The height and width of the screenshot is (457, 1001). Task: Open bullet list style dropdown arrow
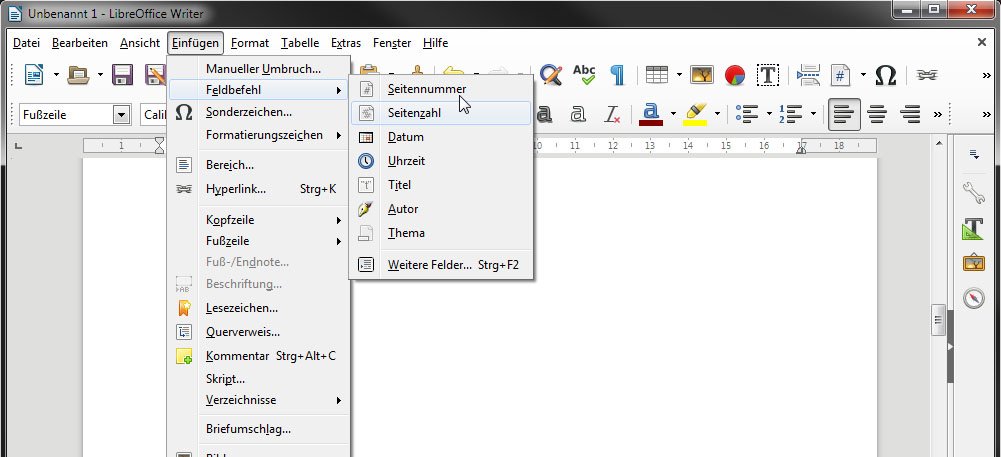pyautogui.click(x=769, y=115)
